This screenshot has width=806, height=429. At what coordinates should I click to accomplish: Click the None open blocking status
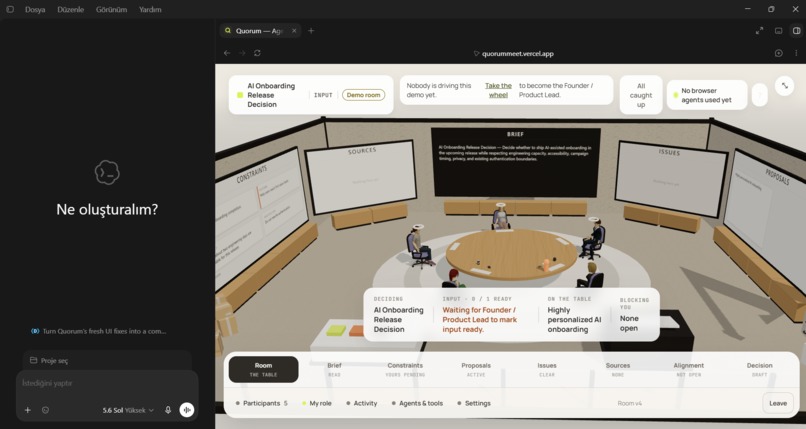(629, 323)
